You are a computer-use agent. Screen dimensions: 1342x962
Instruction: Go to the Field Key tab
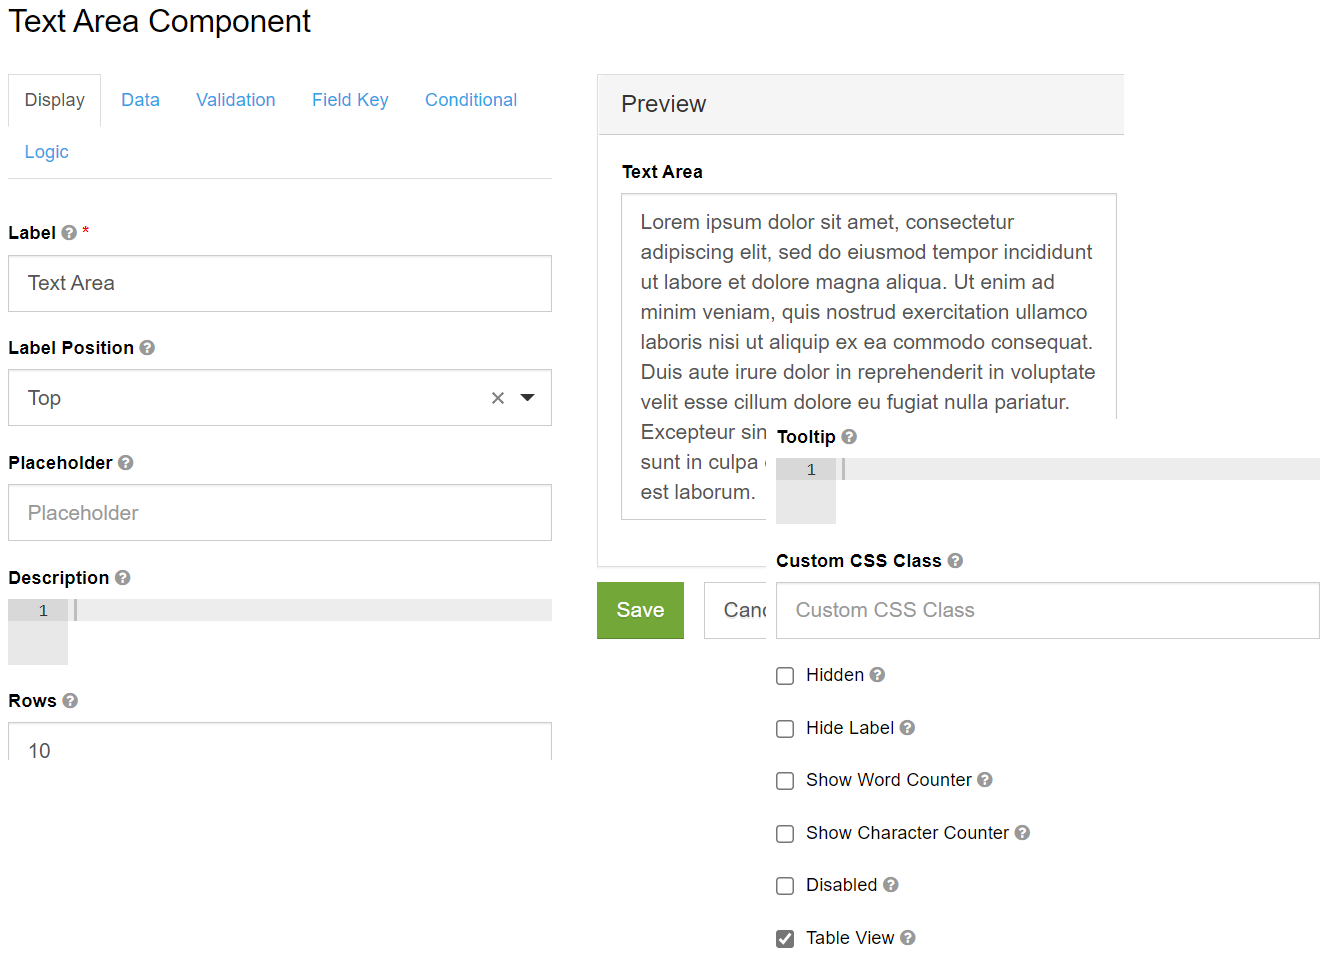pyautogui.click(x=350, y=100)
